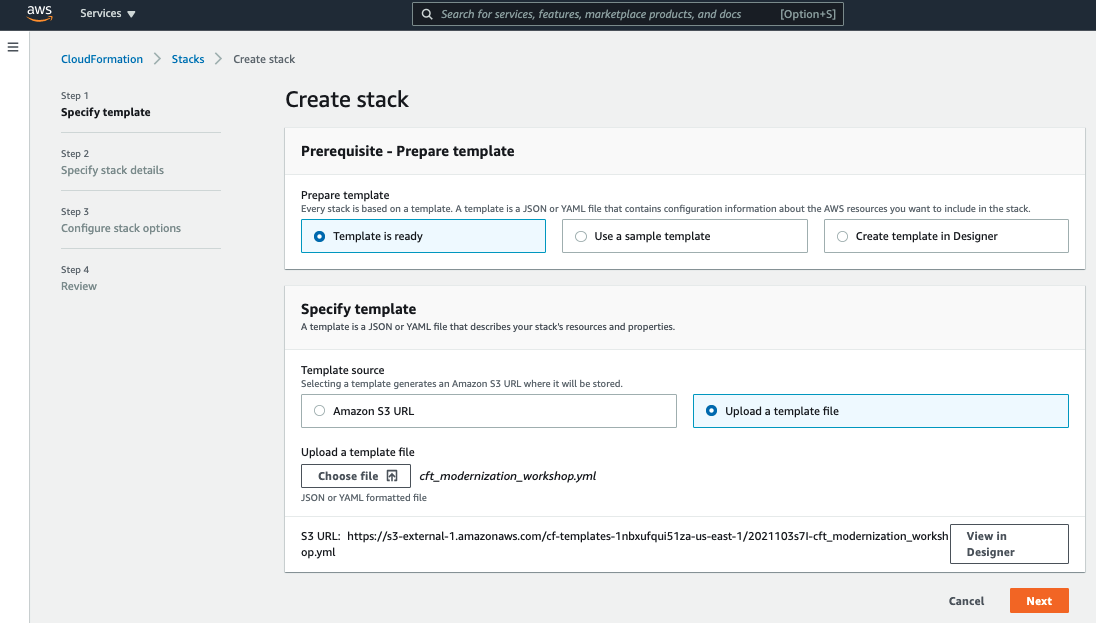This screenshot has width=1096, height=623.
Task: Select Upload a template file option
Action: pos(880,411)
